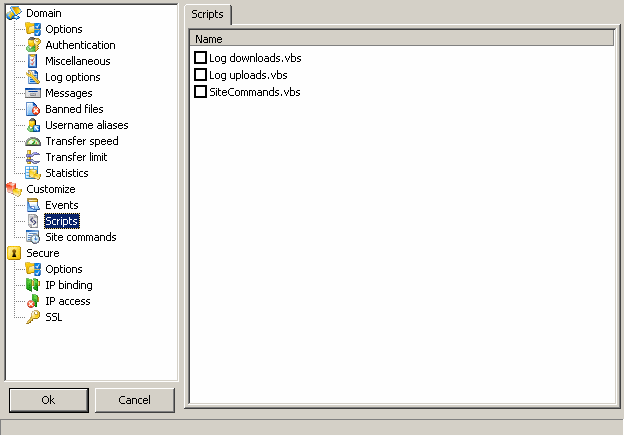Open Options under Secure
This screenshot has height=436, width=624.
(x=64, y=269)
